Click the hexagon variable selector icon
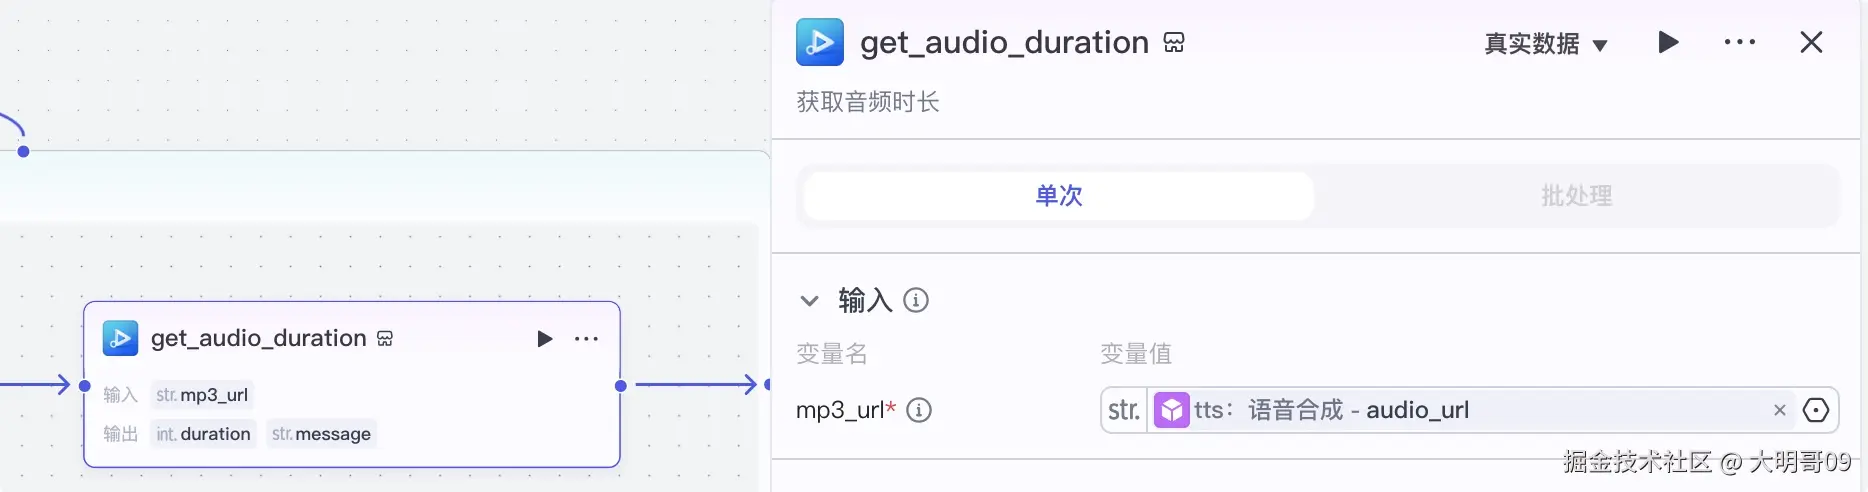Screen dimensions: 1868x492 1815,410
